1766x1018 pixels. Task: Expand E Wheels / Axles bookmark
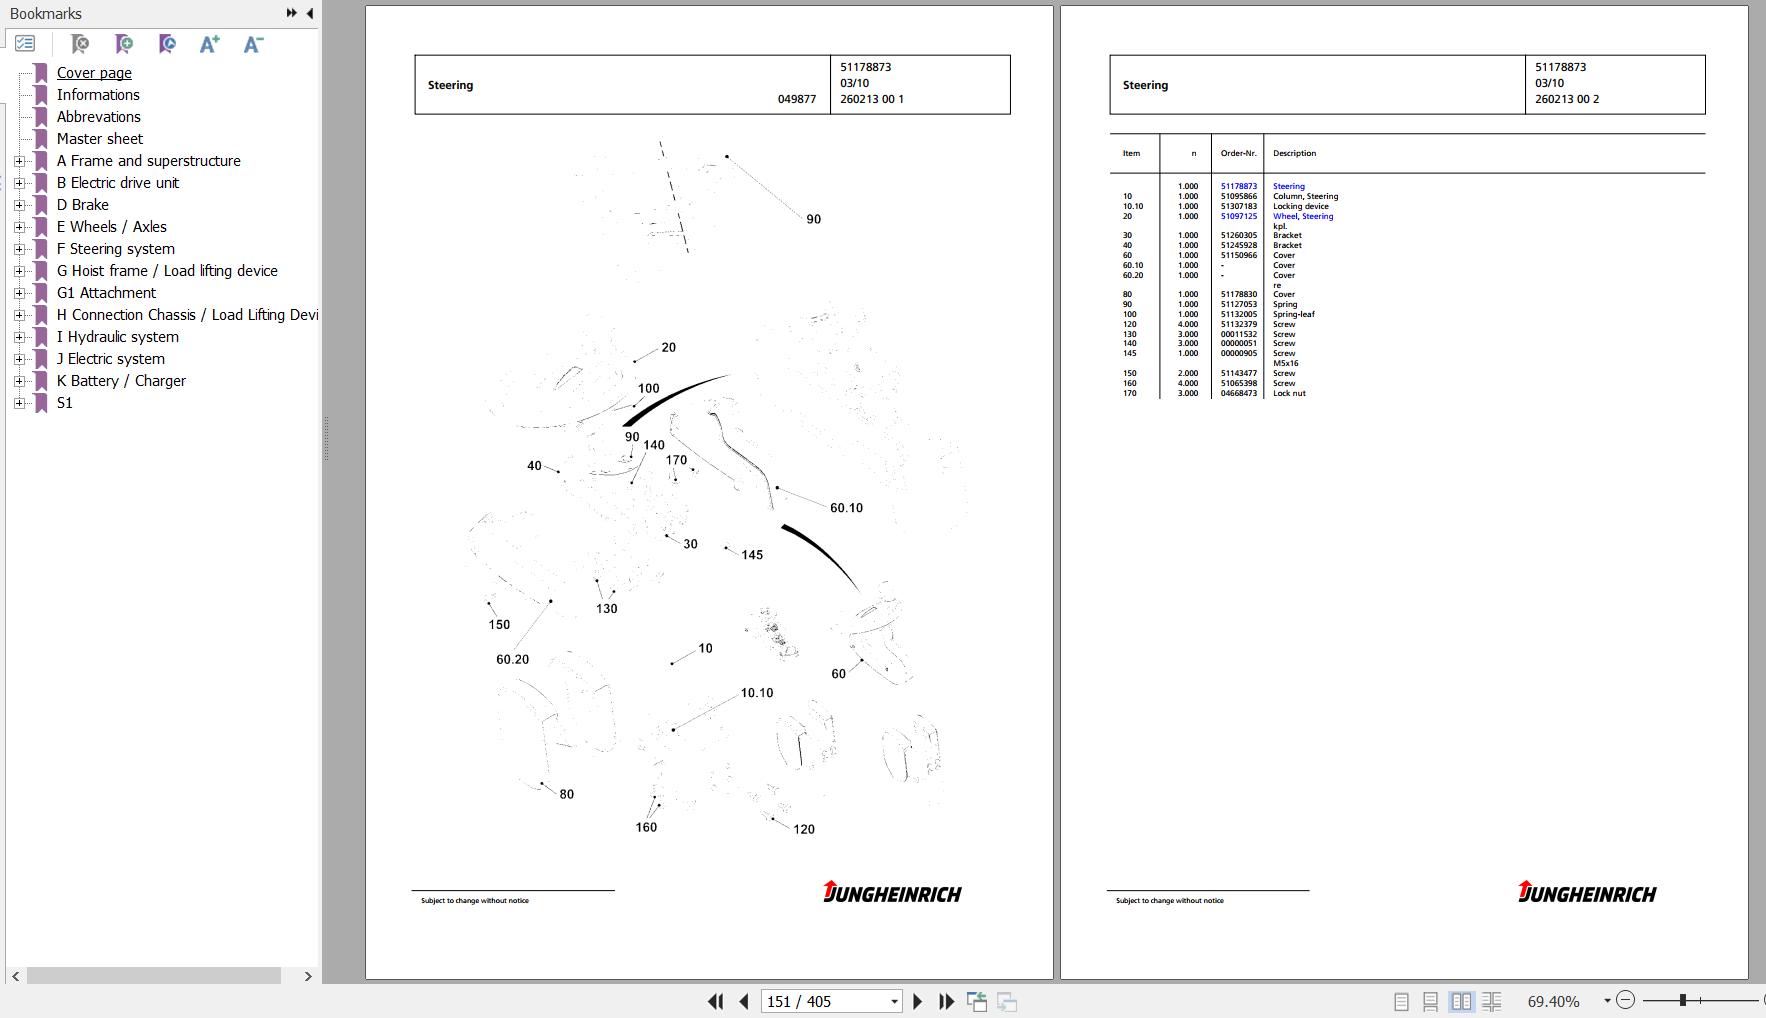tap(19, 227)
